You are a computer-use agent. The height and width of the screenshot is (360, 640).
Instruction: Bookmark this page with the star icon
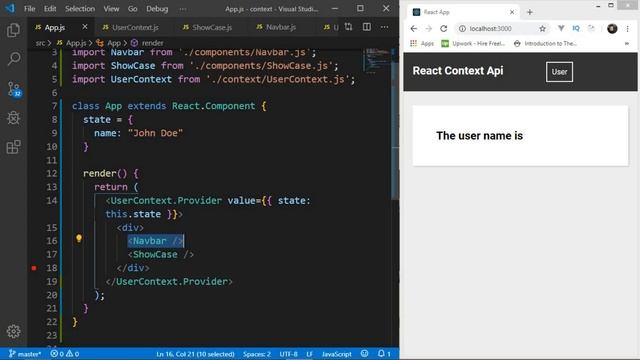[x=542, y=29]
